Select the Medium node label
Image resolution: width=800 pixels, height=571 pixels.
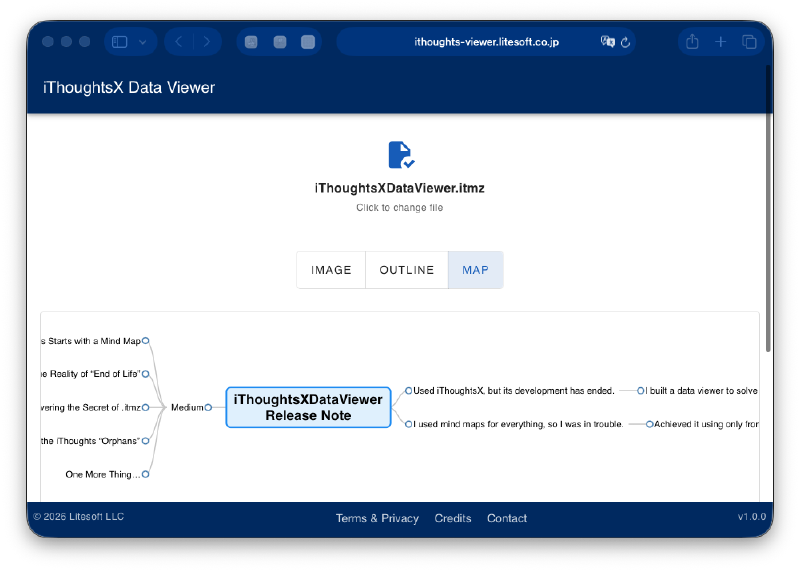coord(187,407)
